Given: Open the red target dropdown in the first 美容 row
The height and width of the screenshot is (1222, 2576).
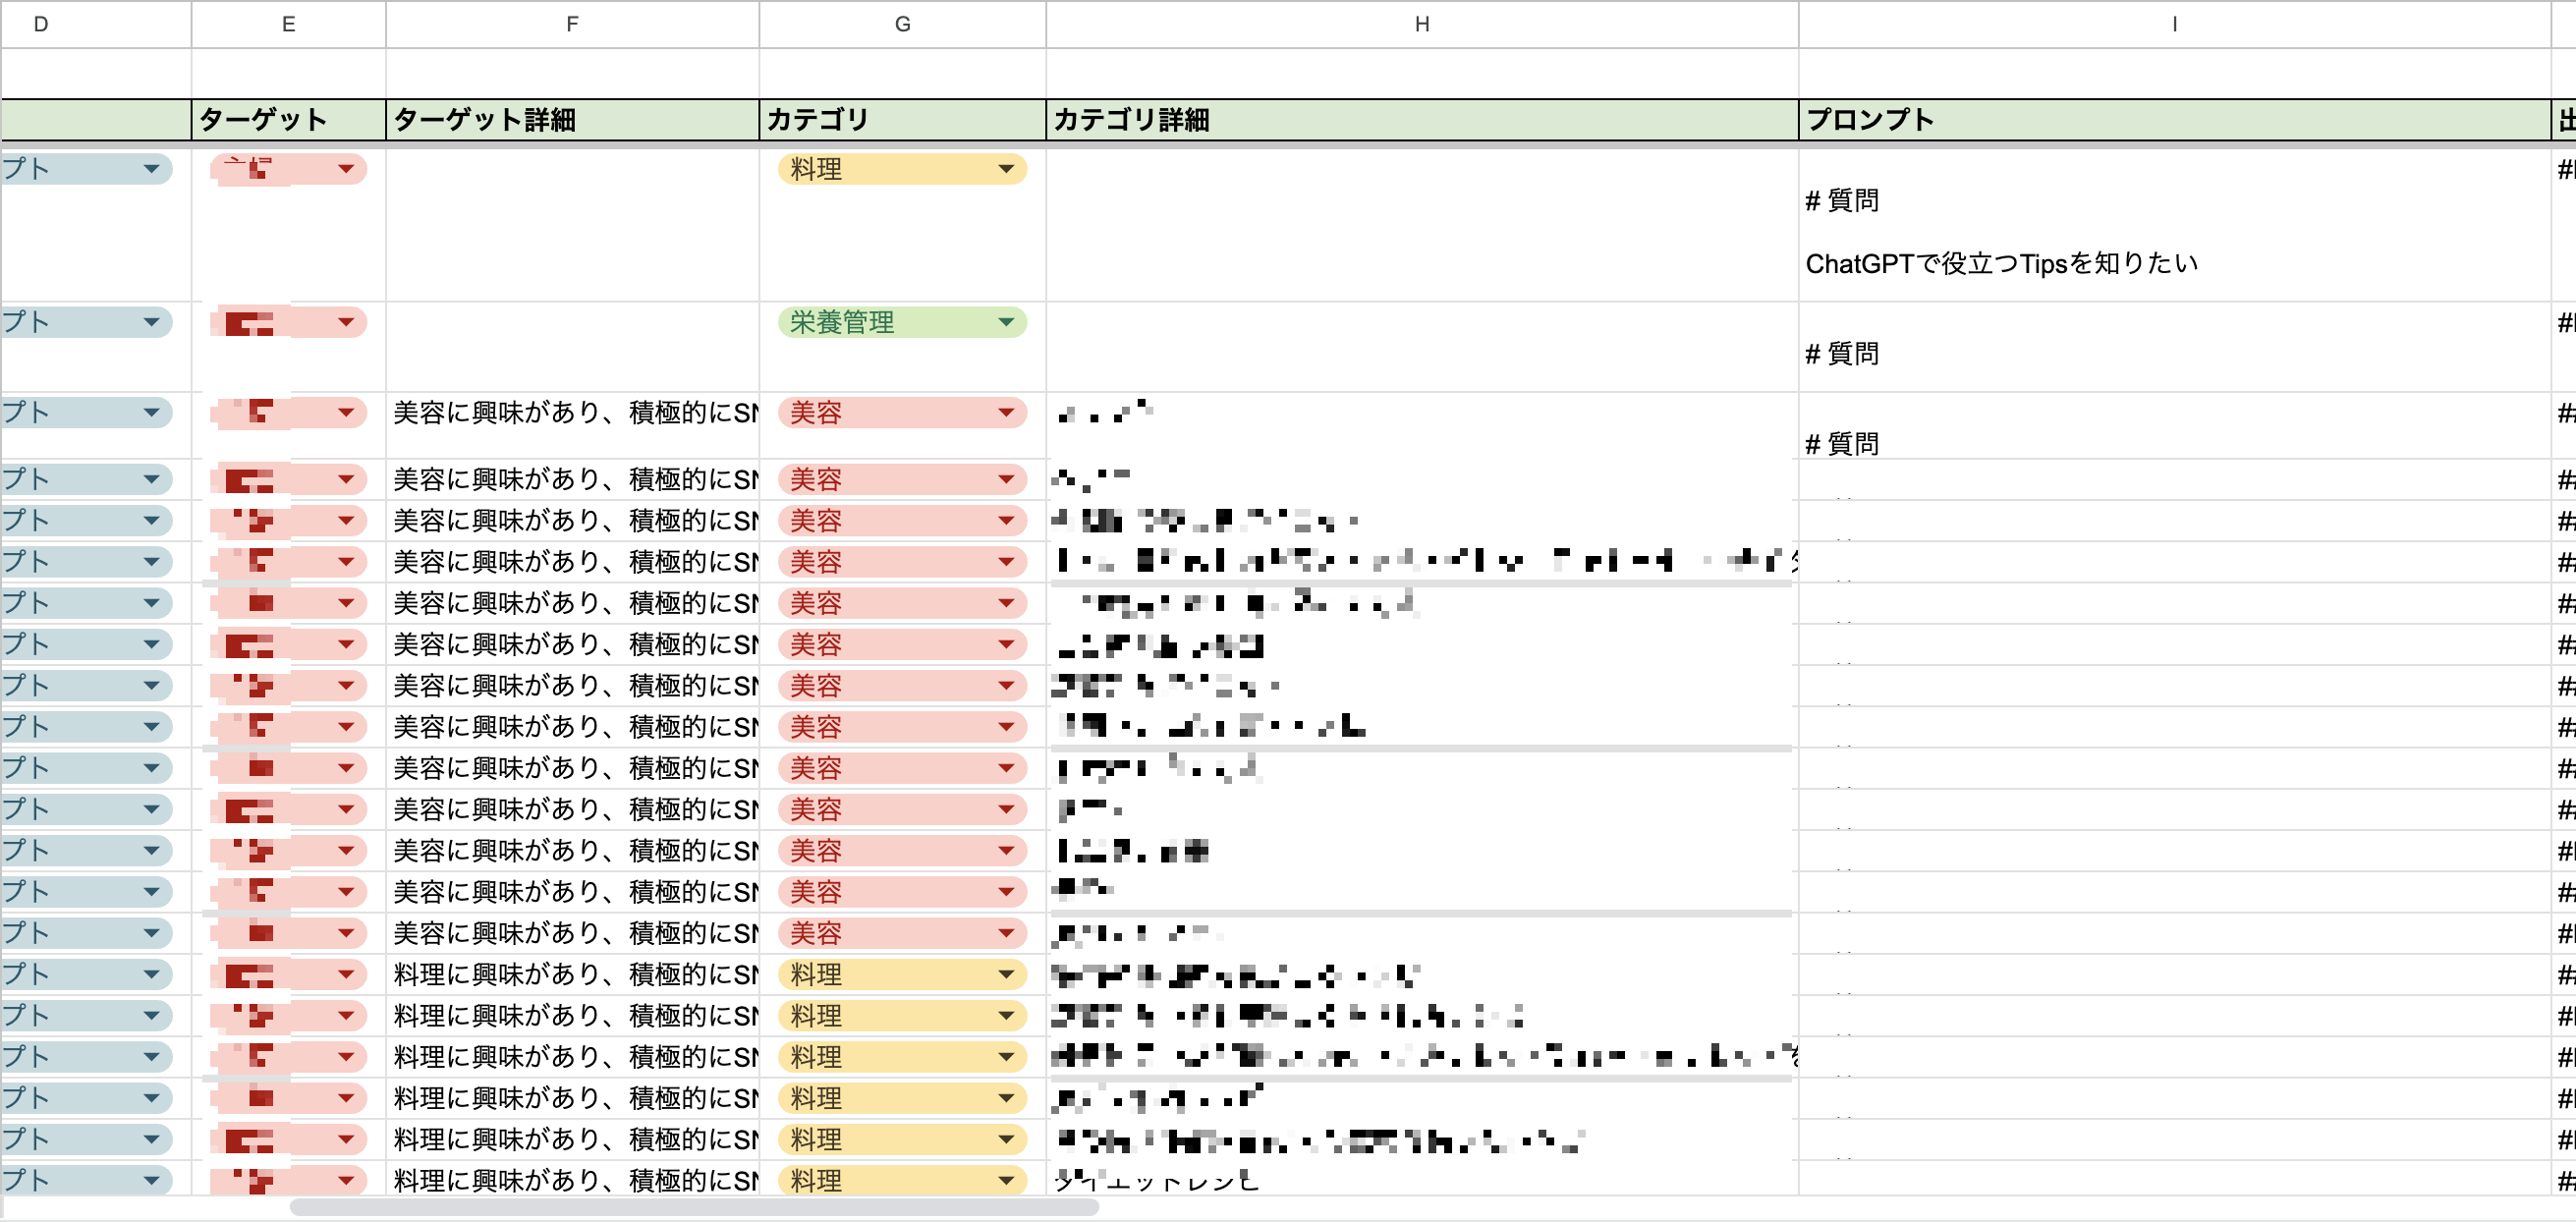Looking at the screenshot, I should point(345,412).
